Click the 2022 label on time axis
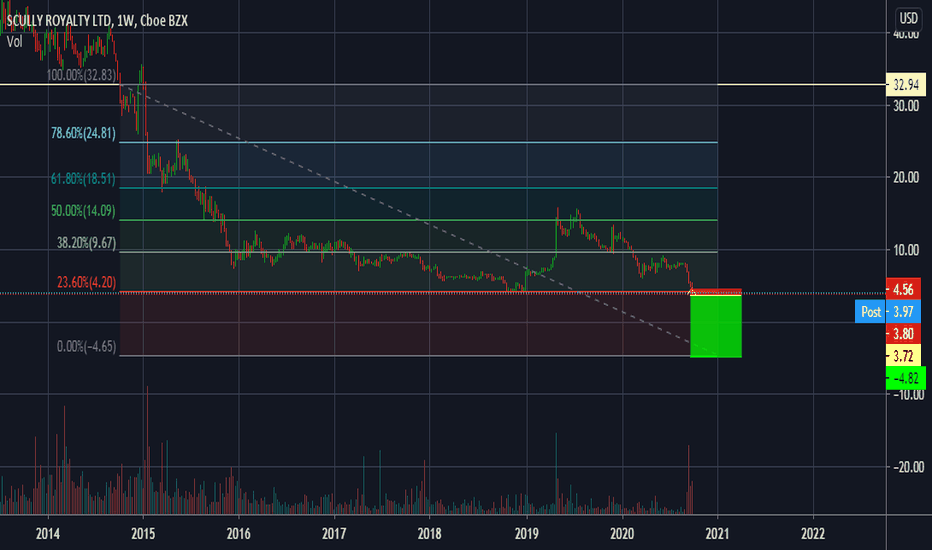Viewport: 932px width, 550px height. tap(813, 533)
